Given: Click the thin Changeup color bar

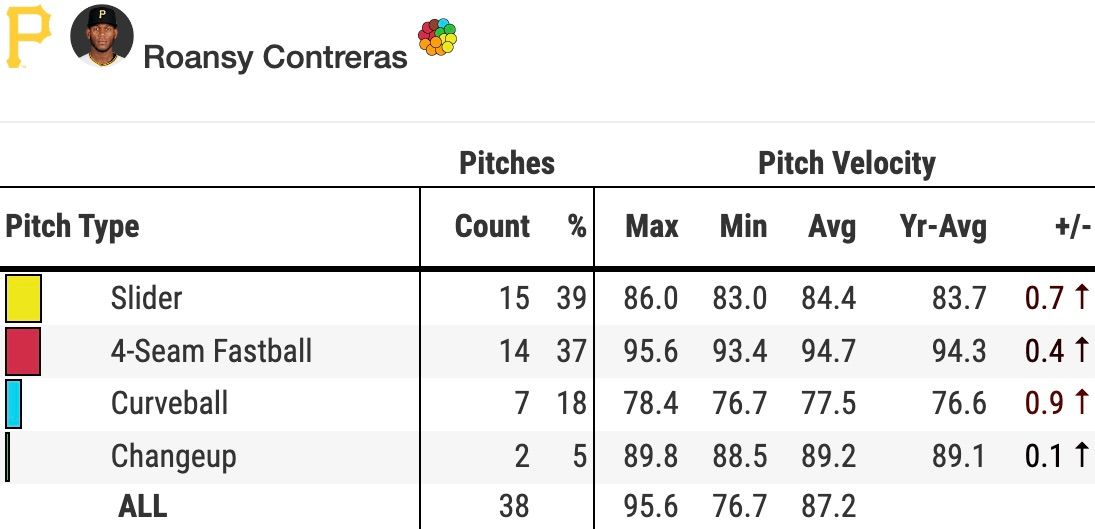Looking at the screenshot, I should 8,456.
